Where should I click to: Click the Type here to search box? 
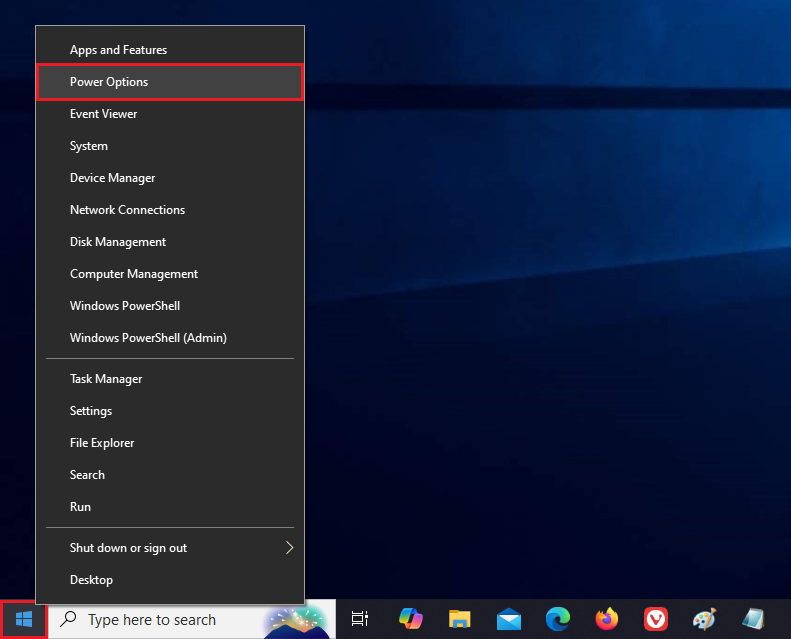192,619
